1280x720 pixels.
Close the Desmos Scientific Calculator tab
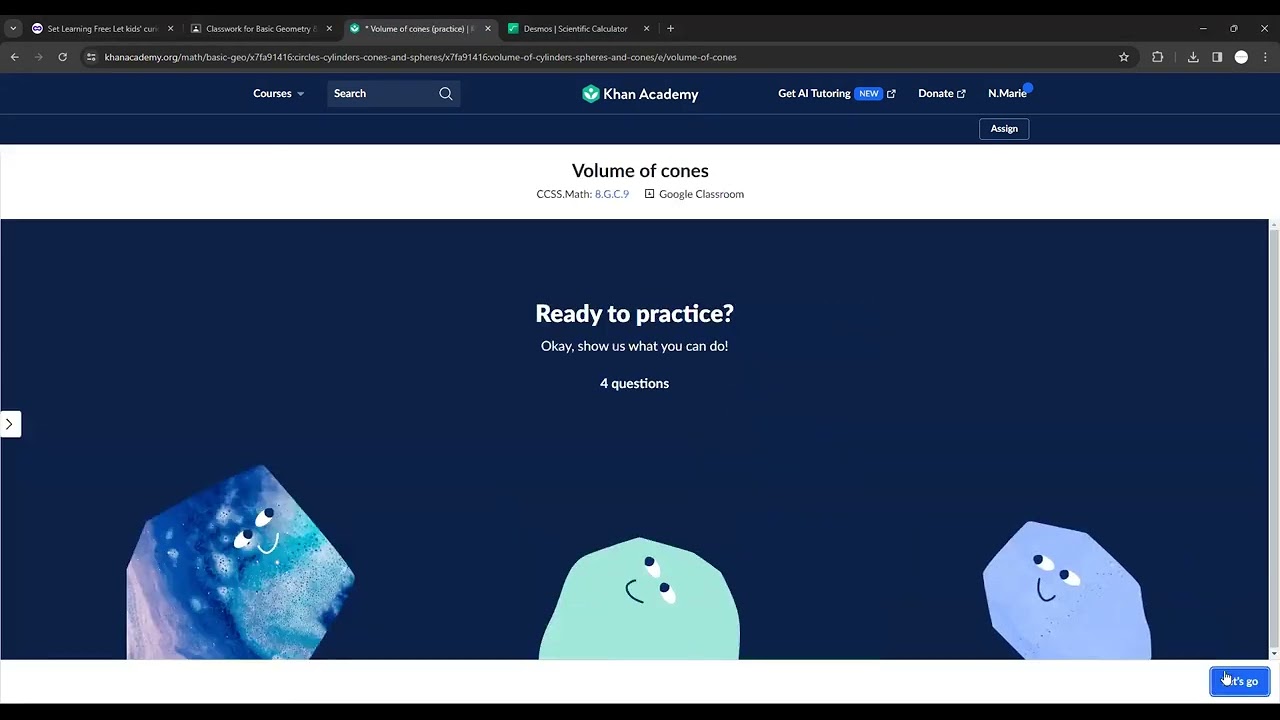click(647, 29)
